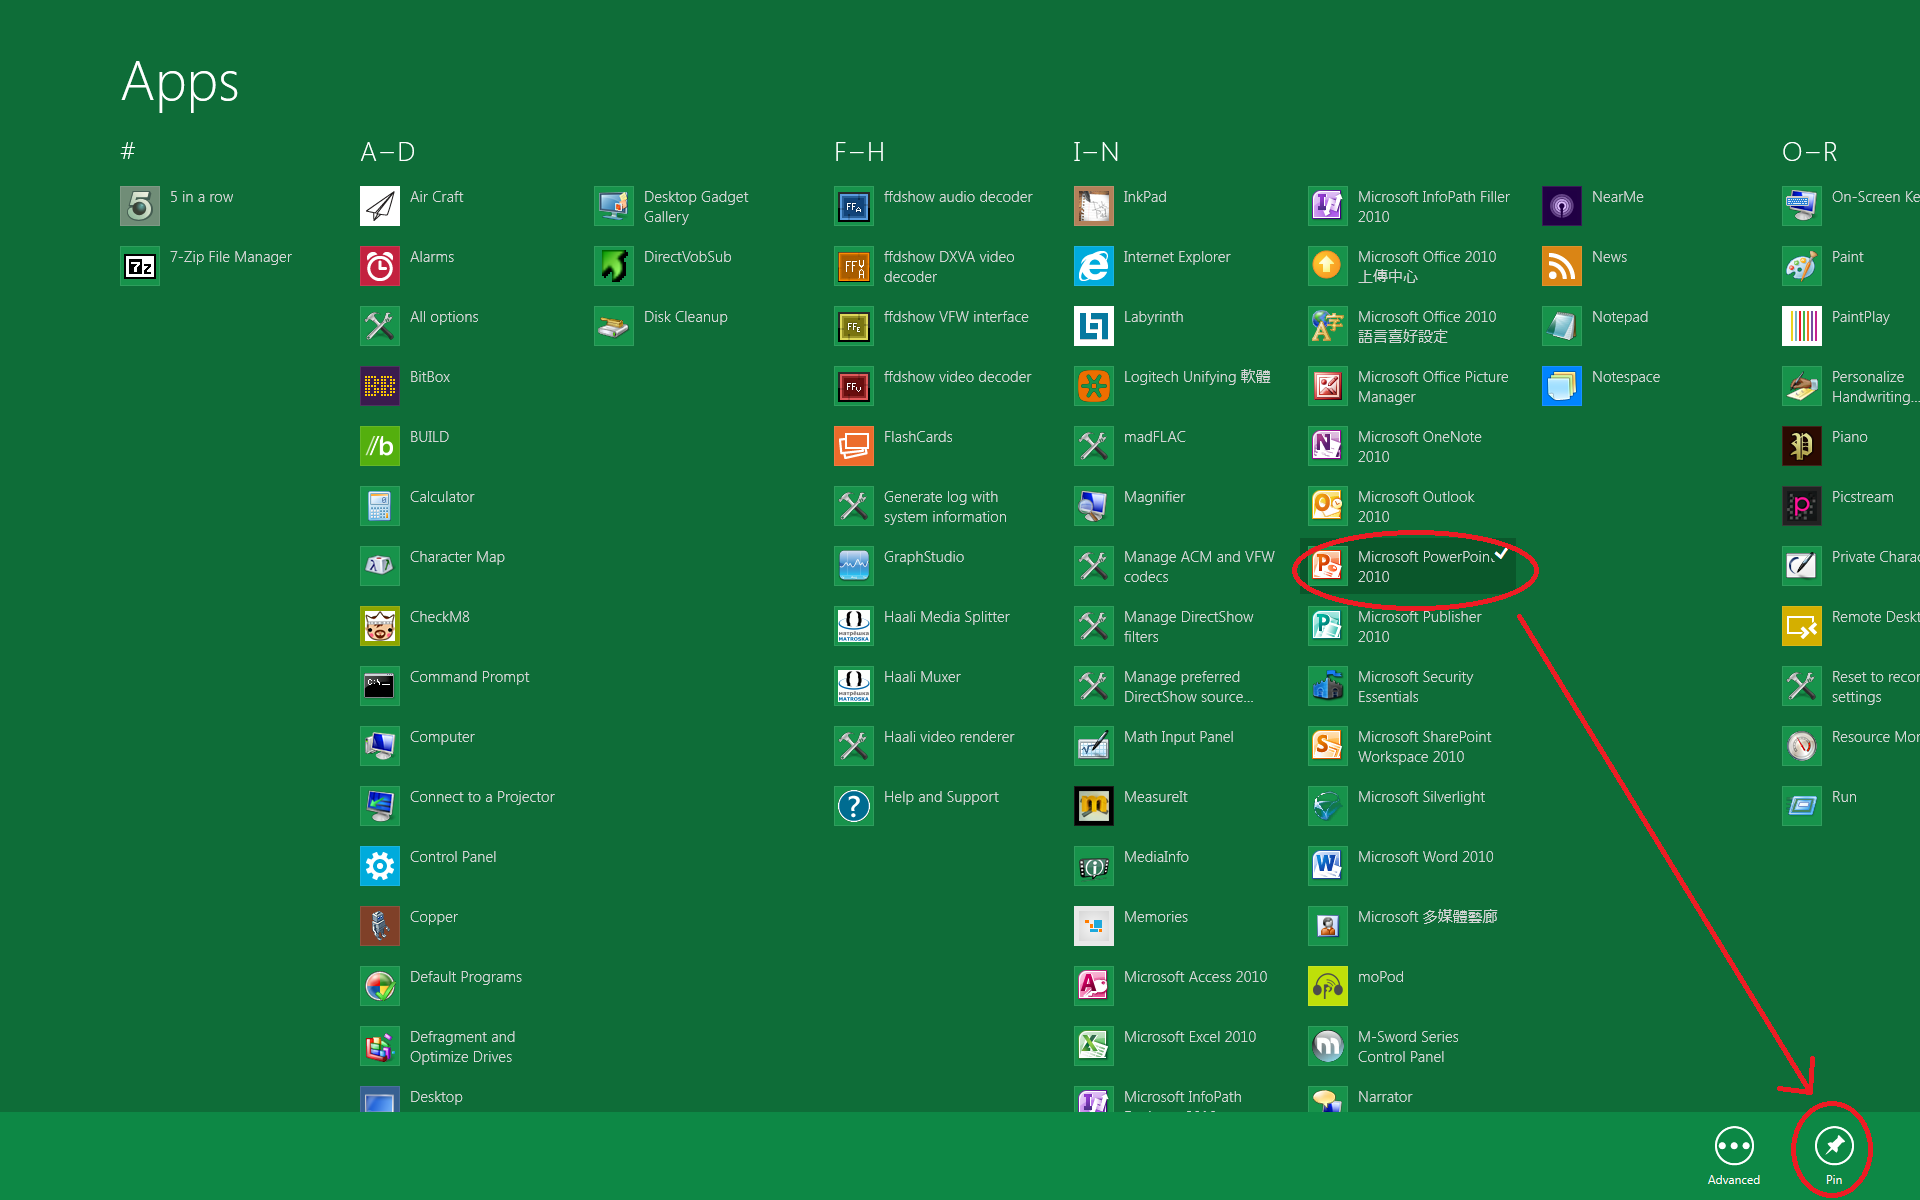Open Microsoft Security Essentials label
The image size is (1920, 1200).
point(1415,687)
